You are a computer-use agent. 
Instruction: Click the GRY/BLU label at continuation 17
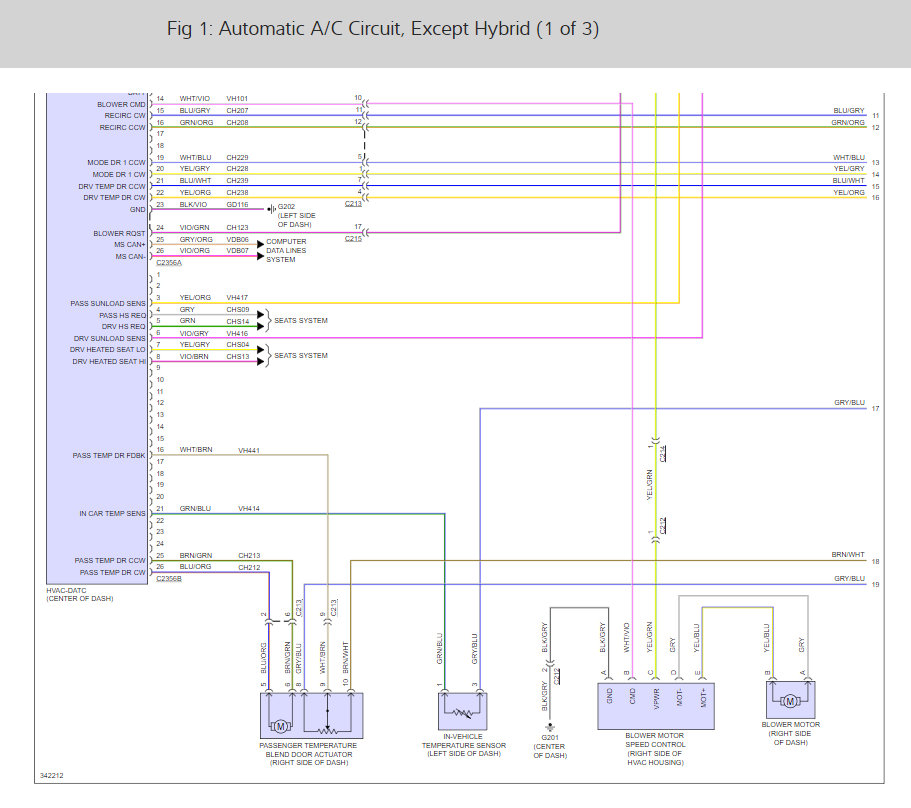pyautogui.click(x=849, y=403)
